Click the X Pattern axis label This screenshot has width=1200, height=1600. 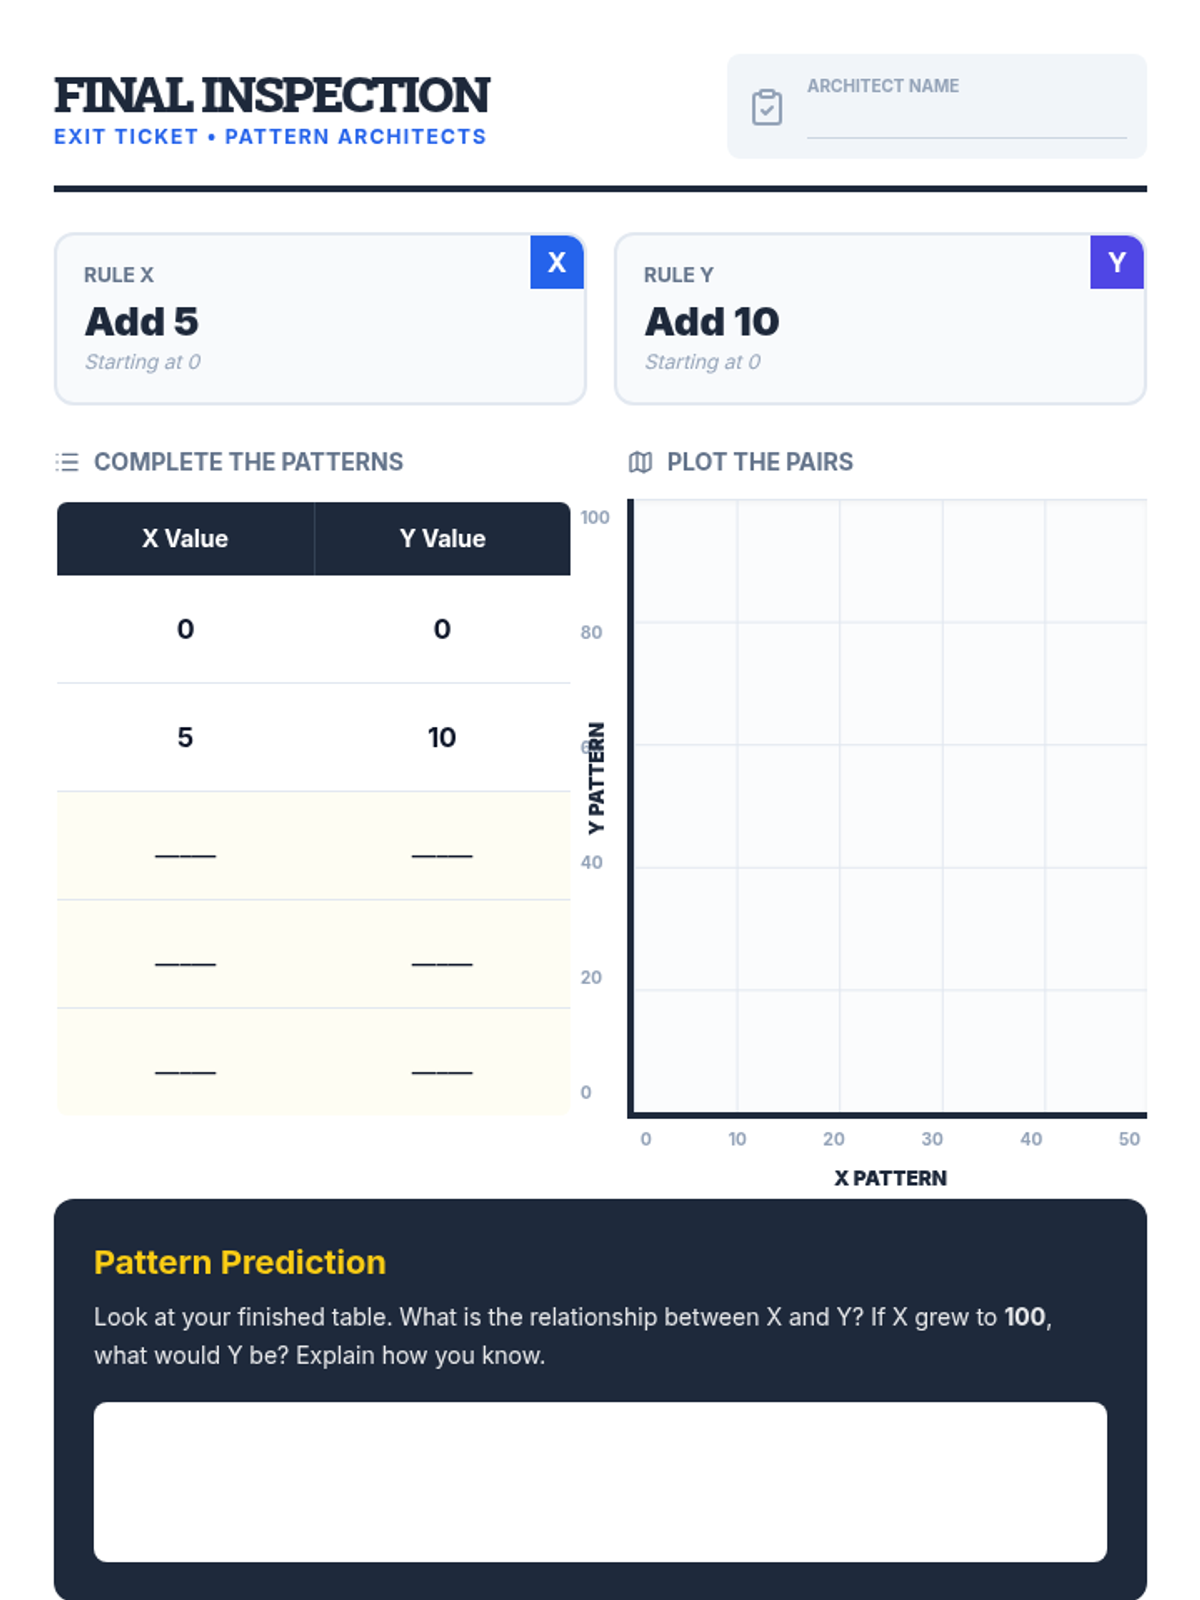click(890, 1178)
